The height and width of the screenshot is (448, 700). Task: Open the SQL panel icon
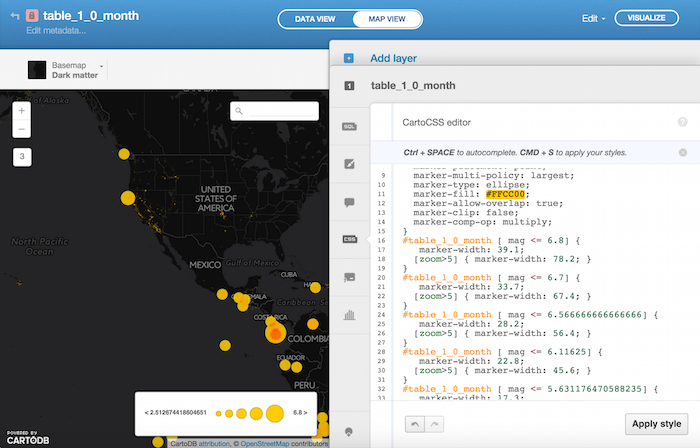(349, 127)
